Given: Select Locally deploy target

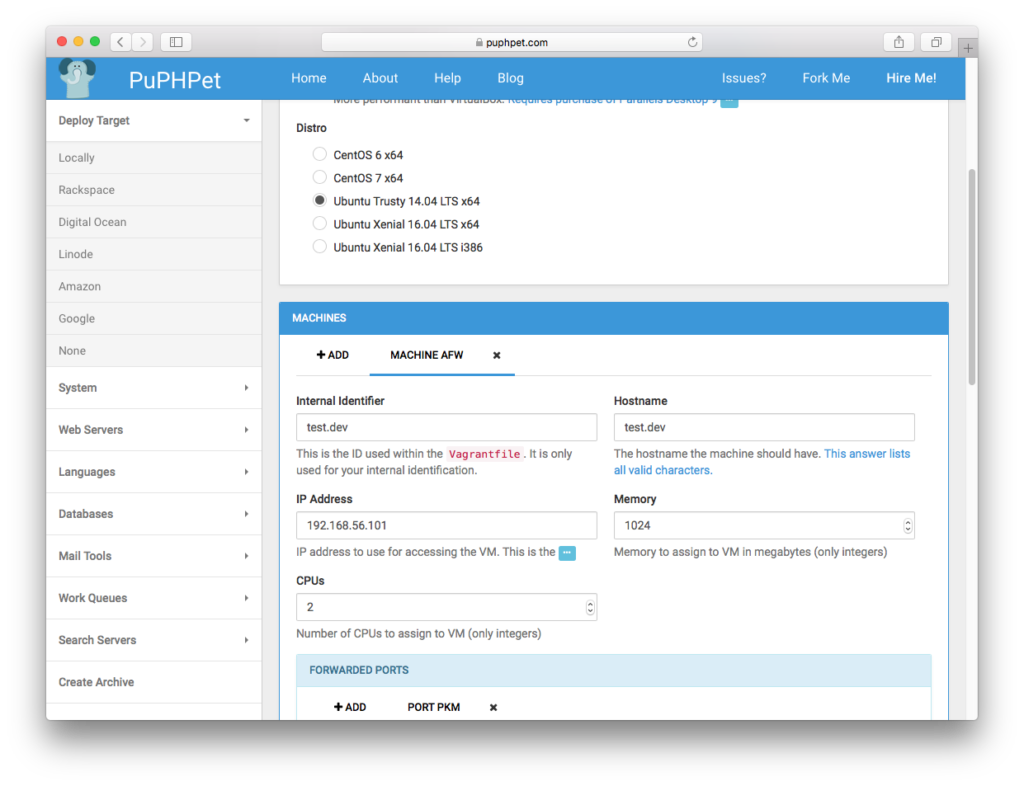Looking at the screenshot, I should pyautogui.click(x=154, y=158).
